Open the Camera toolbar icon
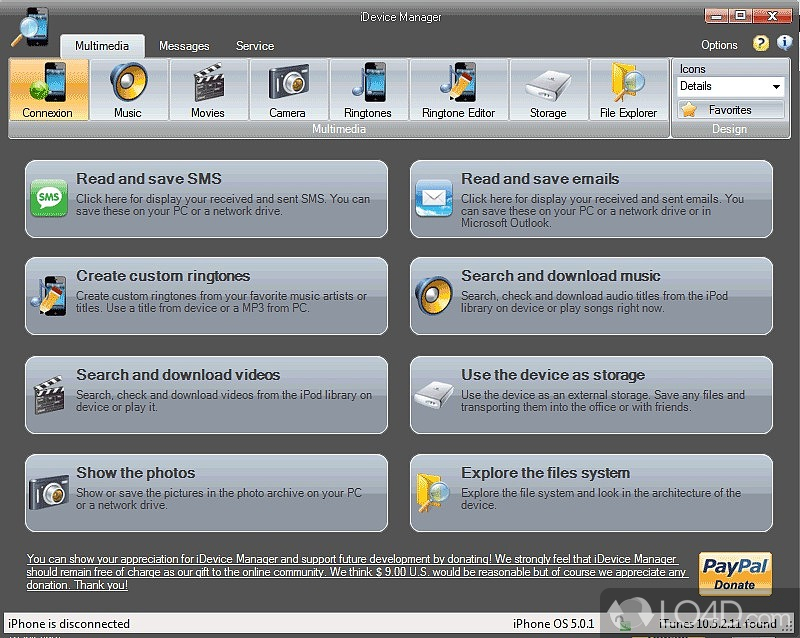Image resolution: width=800 pixels, height=638 pixels. pyautogui.click(x=287, y=90)
